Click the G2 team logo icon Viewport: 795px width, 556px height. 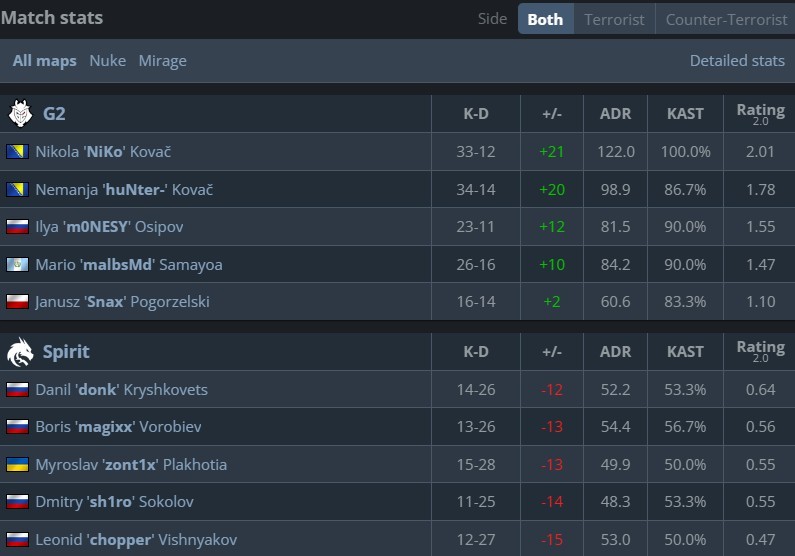19,114
